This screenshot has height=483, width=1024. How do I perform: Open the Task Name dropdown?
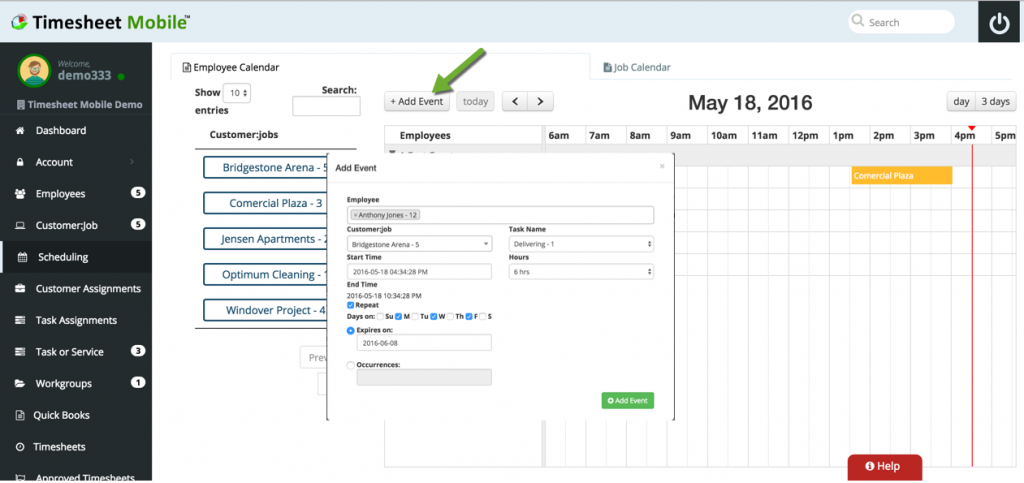click(x=581, y=243)
